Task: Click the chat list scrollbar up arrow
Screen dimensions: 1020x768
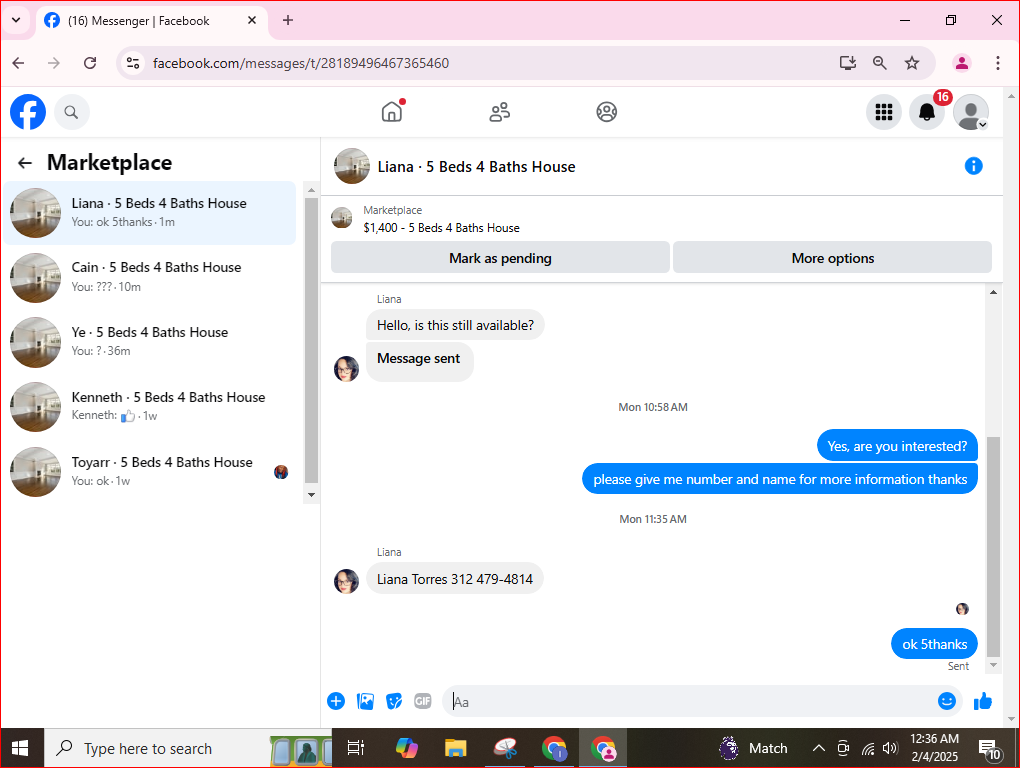Action: (312, 191)
